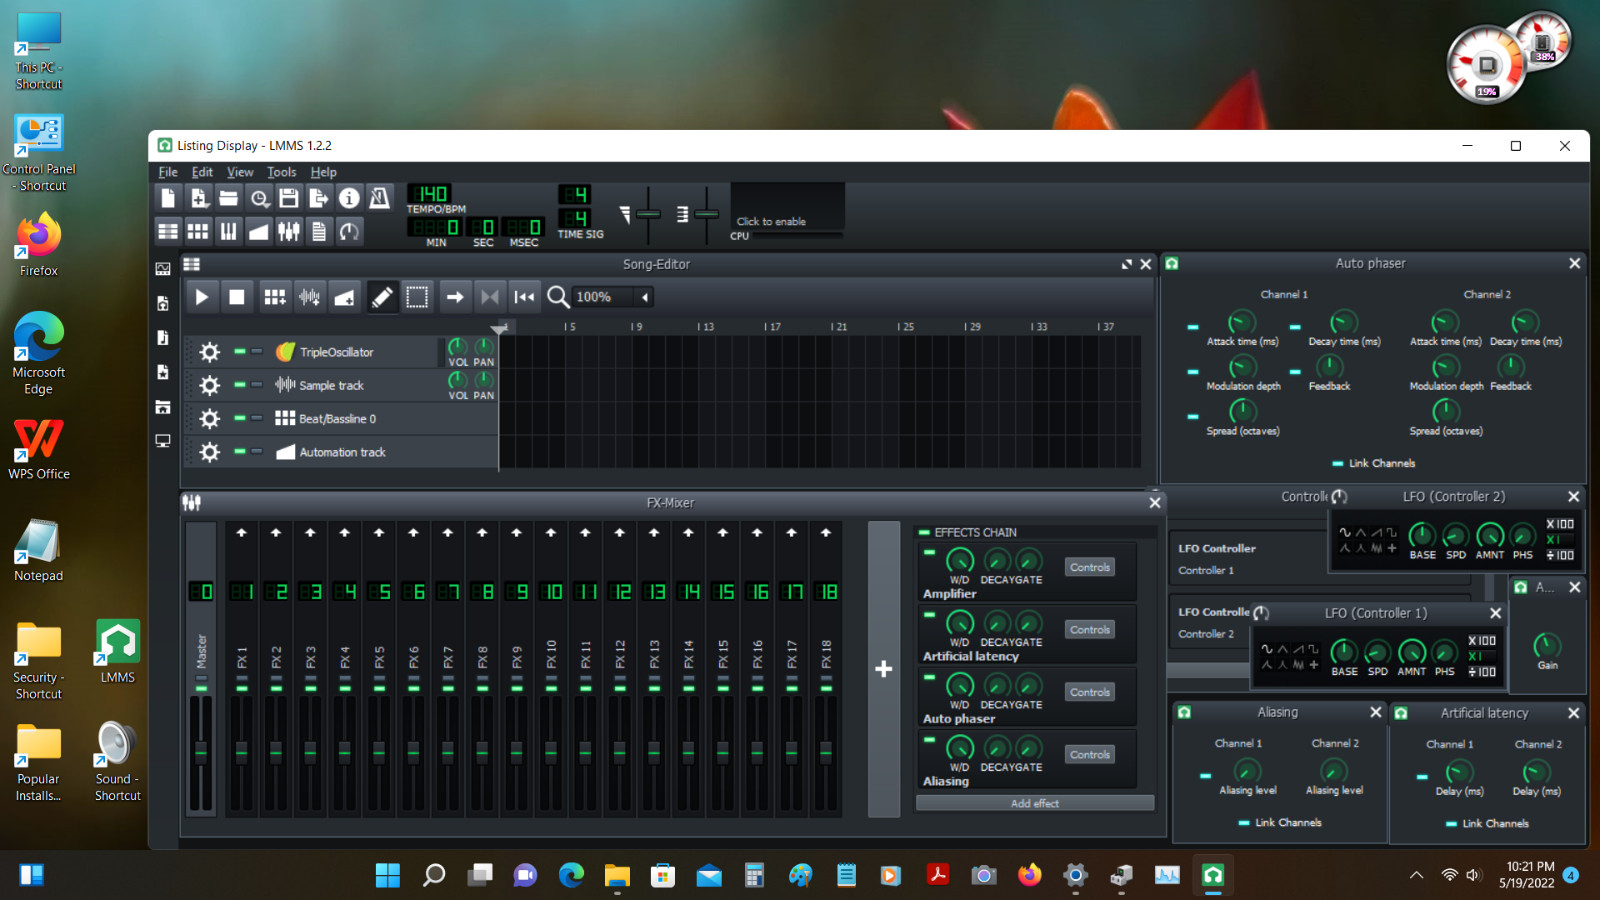This screenshot has height=900, width=1600.
Task: Click the TripleOscillator instrument track button
Action: [x=355, y=352]
